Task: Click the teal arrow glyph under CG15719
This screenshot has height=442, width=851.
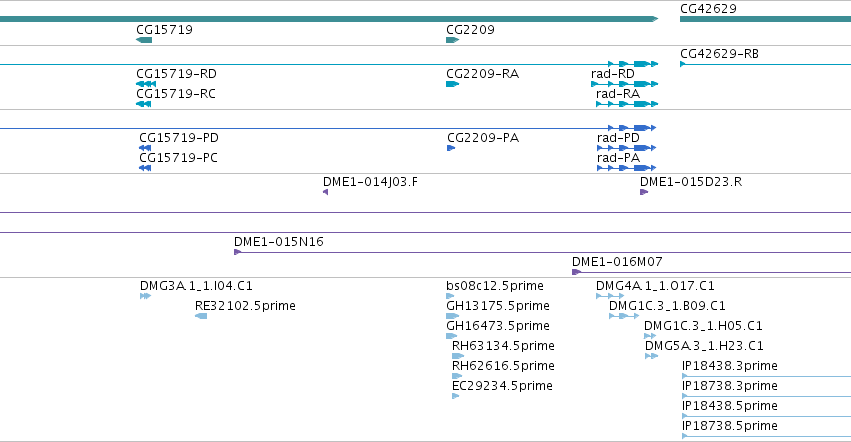Action: 144,40
